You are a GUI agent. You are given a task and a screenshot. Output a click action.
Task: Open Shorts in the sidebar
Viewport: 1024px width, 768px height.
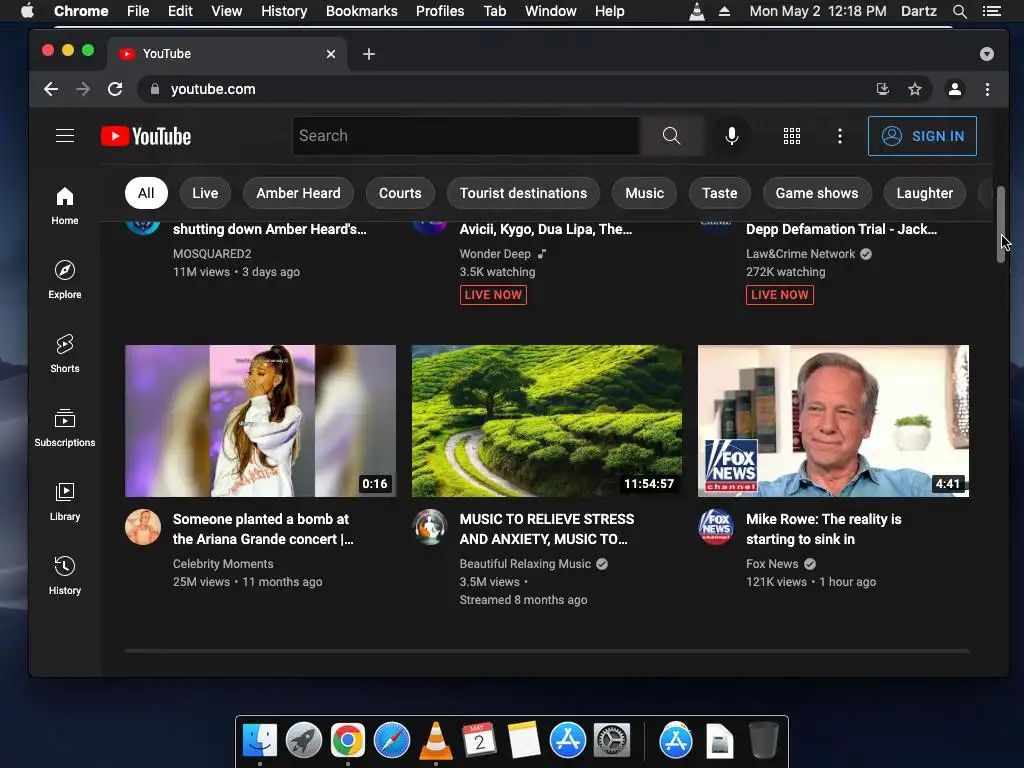(65, 353)
